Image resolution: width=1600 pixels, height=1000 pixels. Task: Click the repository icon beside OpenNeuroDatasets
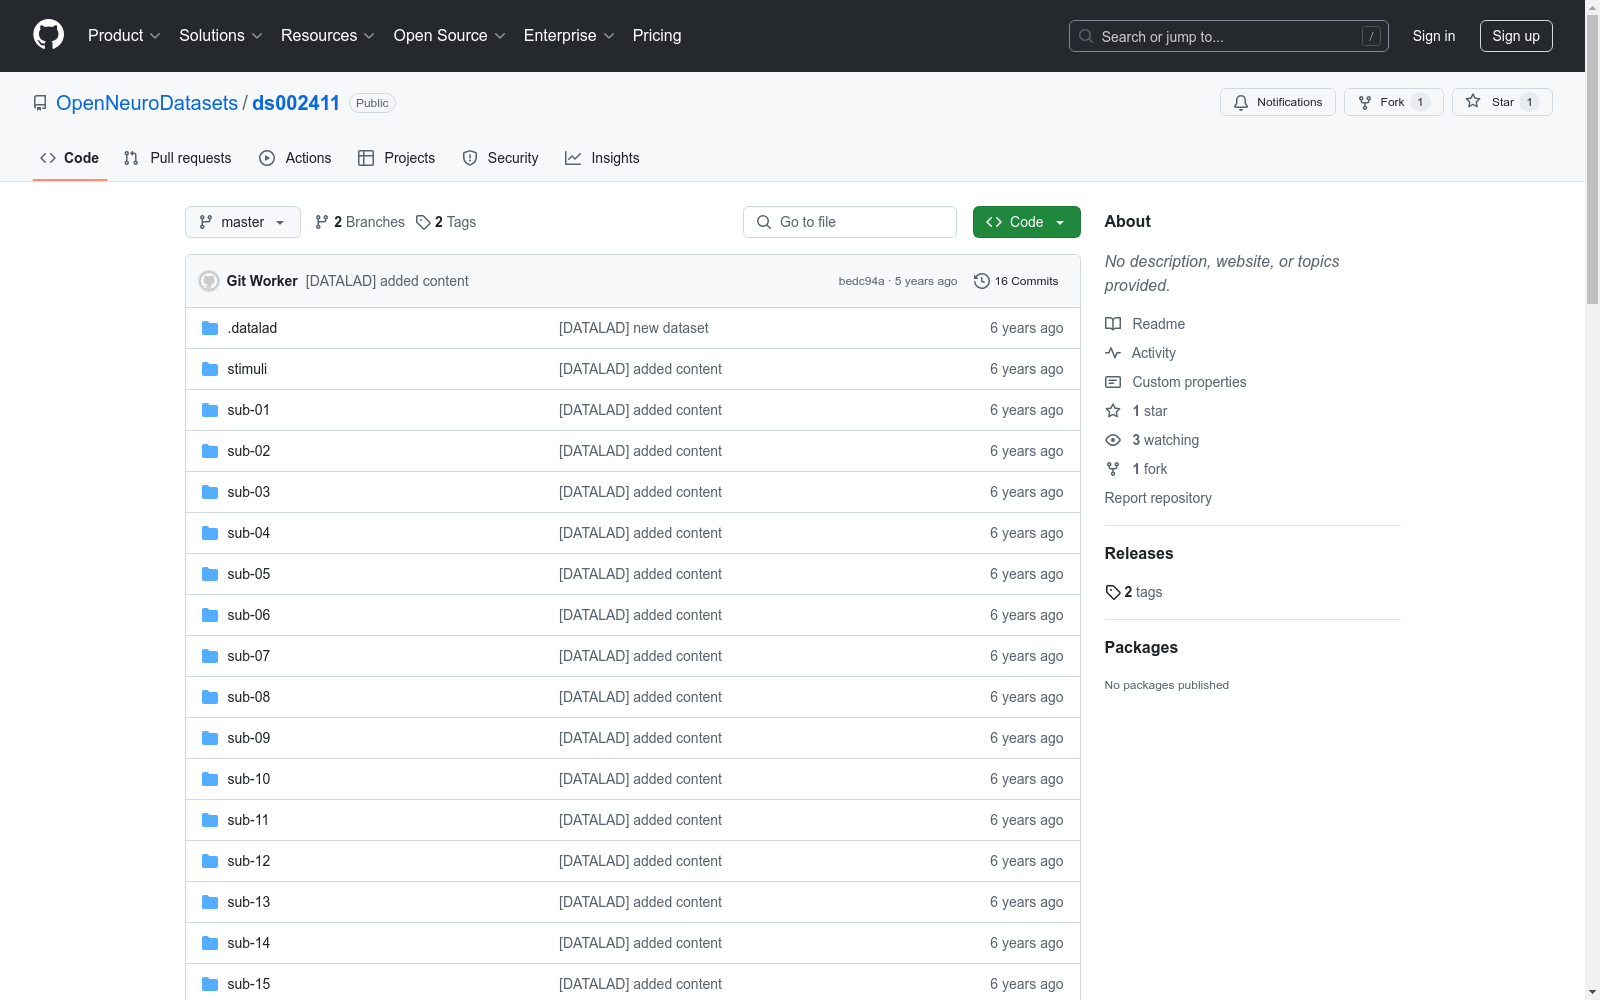tap(40, 103)
